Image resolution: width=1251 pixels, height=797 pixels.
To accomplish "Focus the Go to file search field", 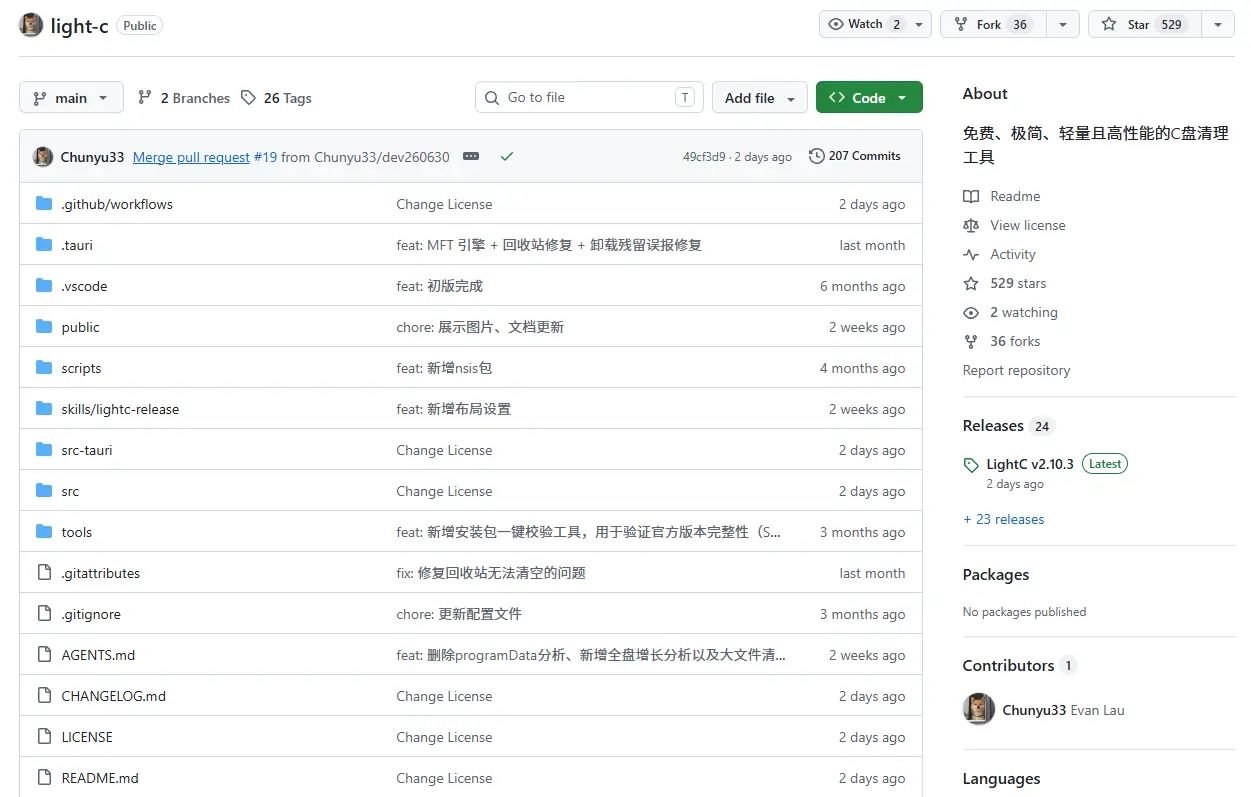I will click(589, 97).
